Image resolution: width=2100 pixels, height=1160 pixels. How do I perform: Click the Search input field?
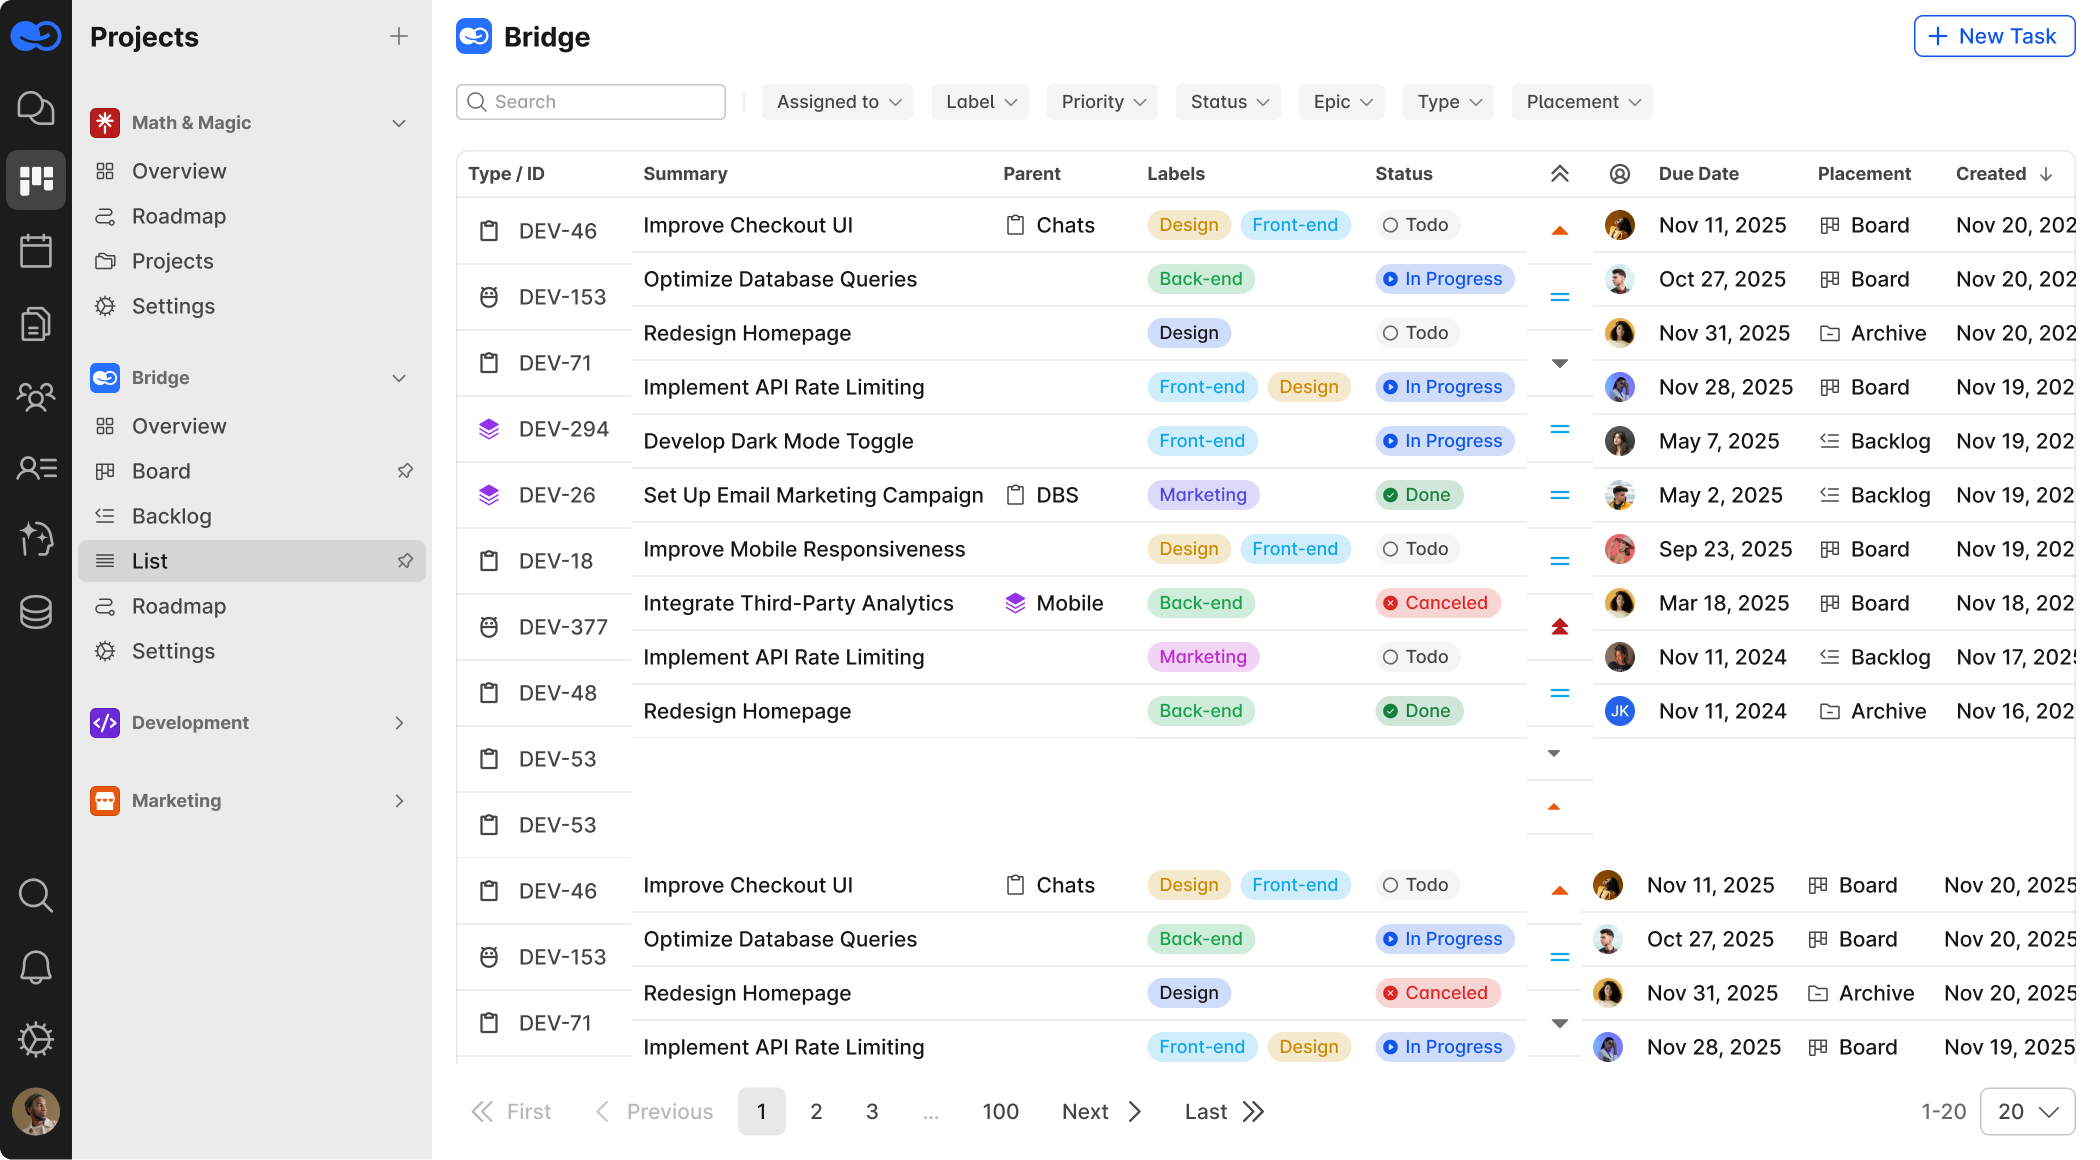(591, 102)
